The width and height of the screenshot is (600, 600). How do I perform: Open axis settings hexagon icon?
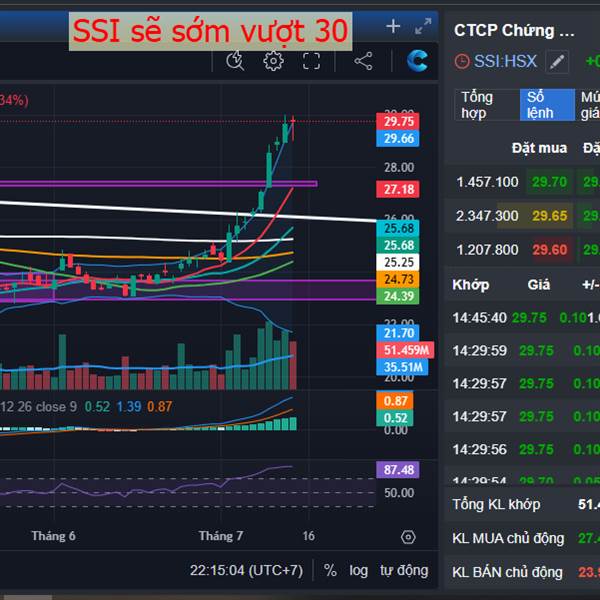pos(408,537)
